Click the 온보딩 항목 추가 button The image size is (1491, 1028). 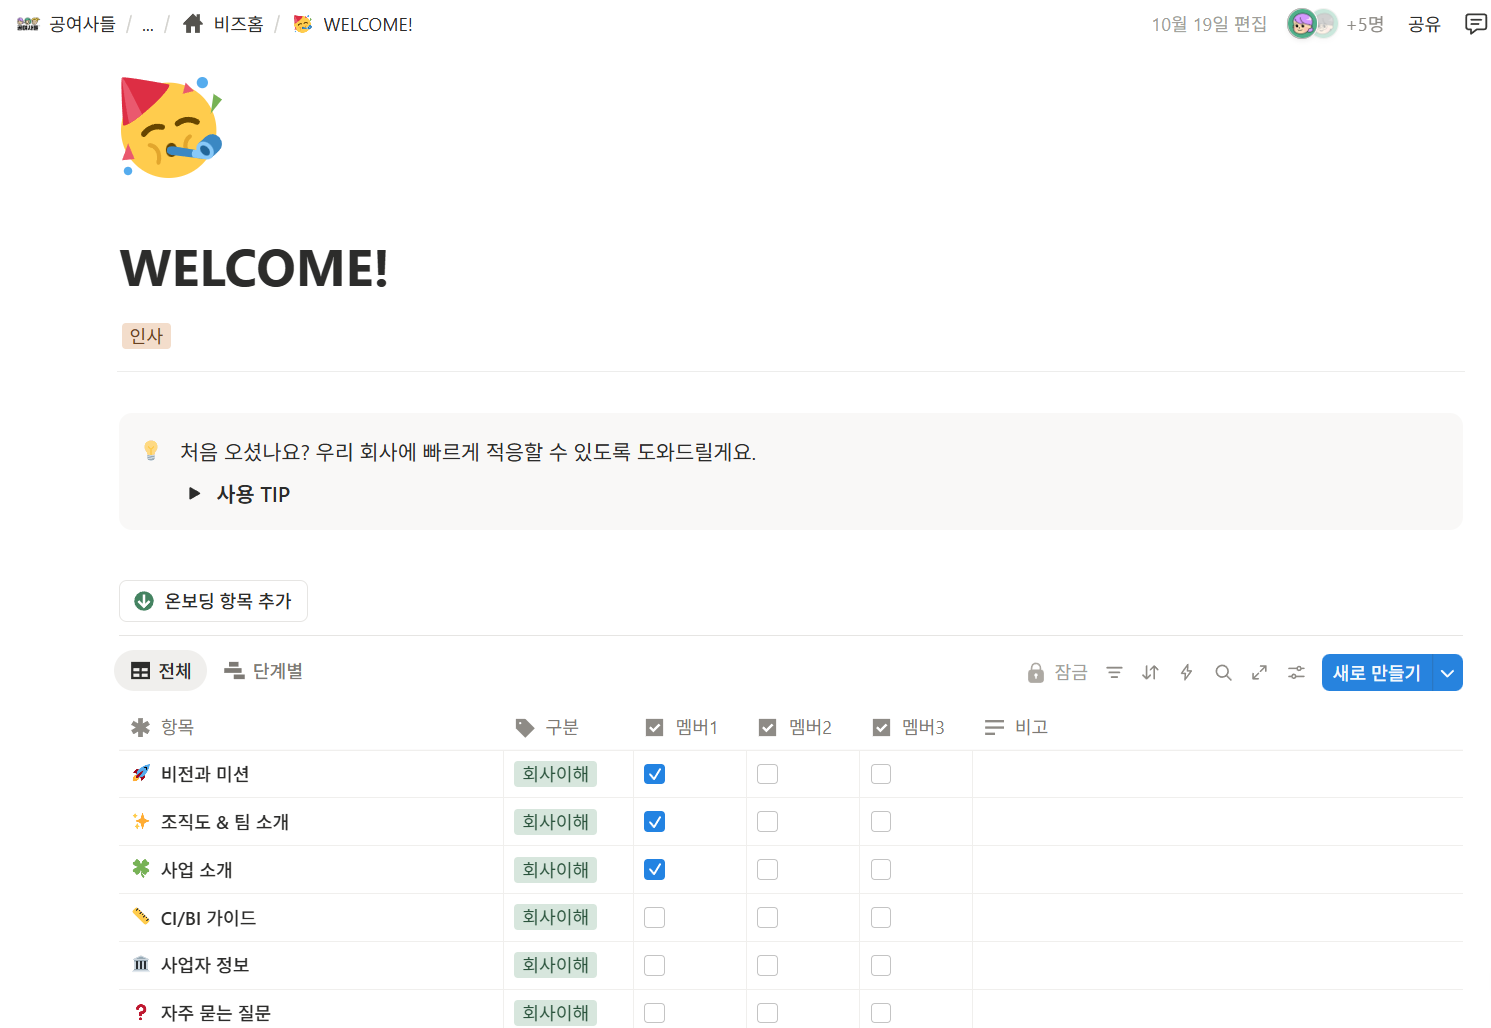click(x=213, y=600)
